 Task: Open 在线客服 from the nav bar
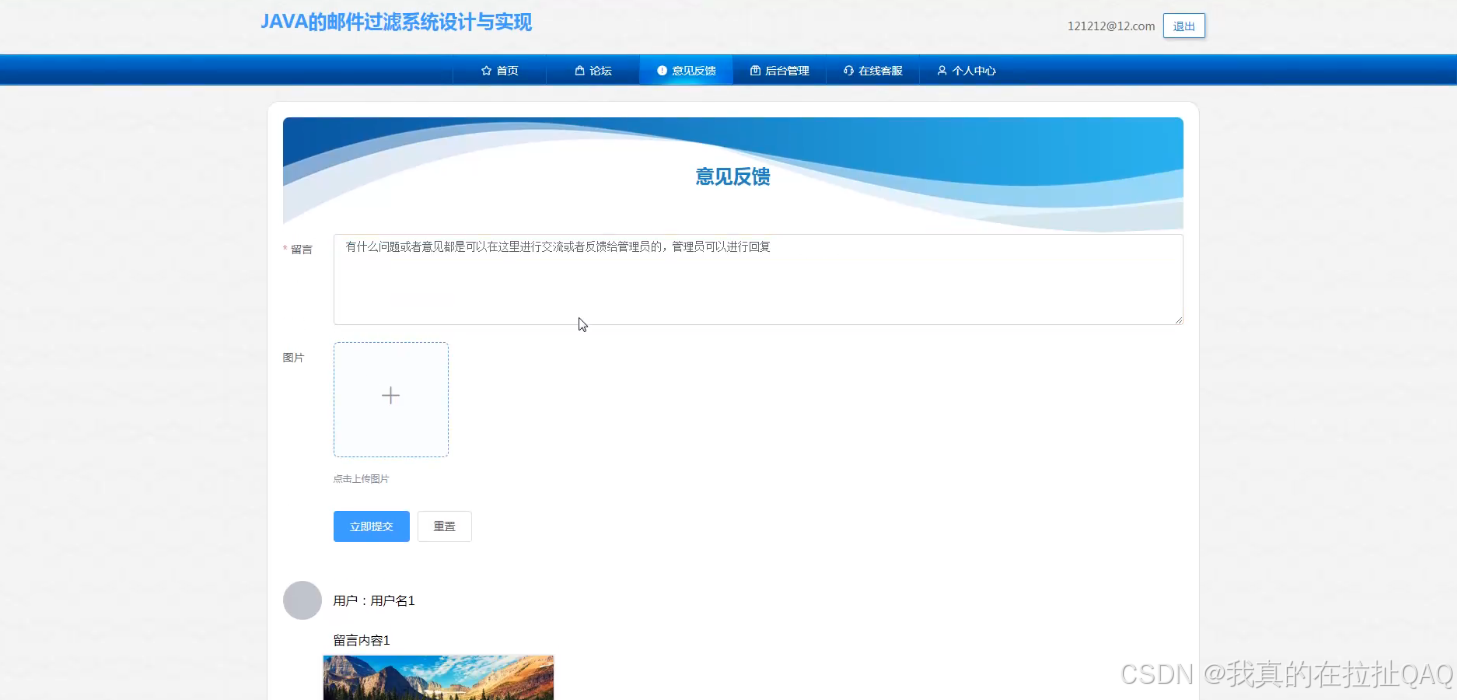pos(872,71)
